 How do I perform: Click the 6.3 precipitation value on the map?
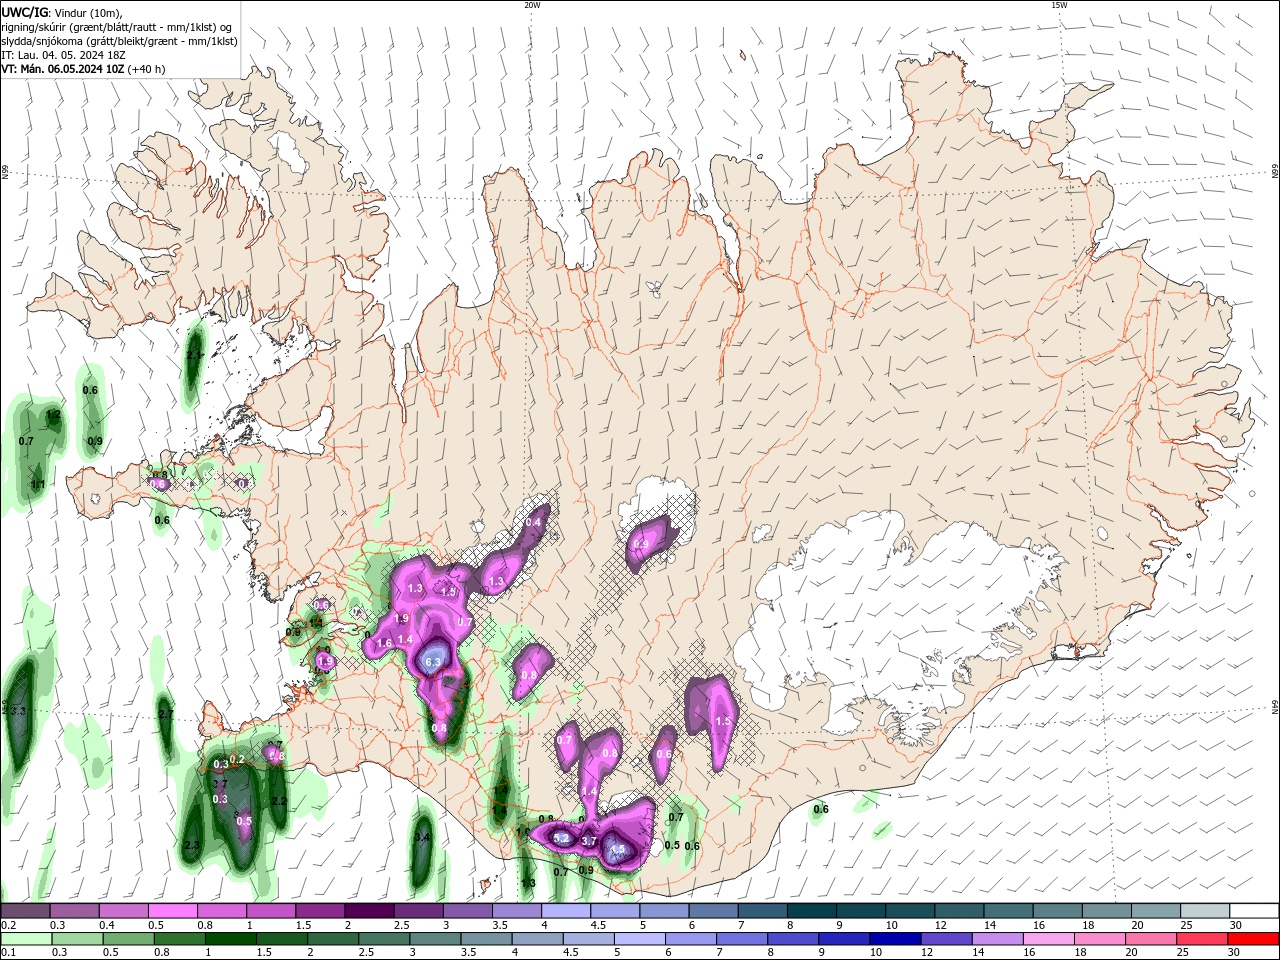433,662
